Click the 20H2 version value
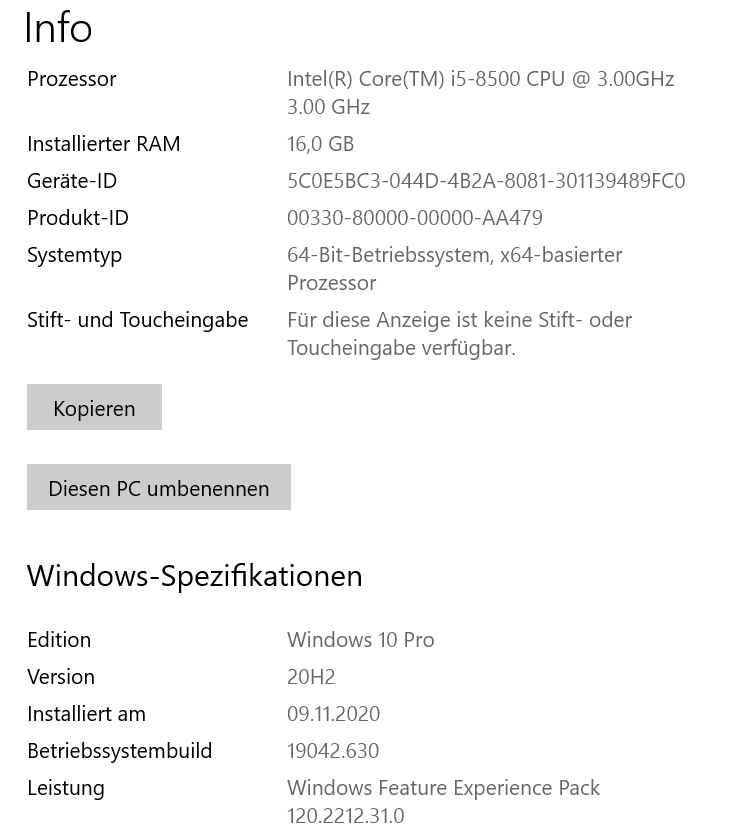The height and width of the screenshot is (840, 740). (311, 677)
